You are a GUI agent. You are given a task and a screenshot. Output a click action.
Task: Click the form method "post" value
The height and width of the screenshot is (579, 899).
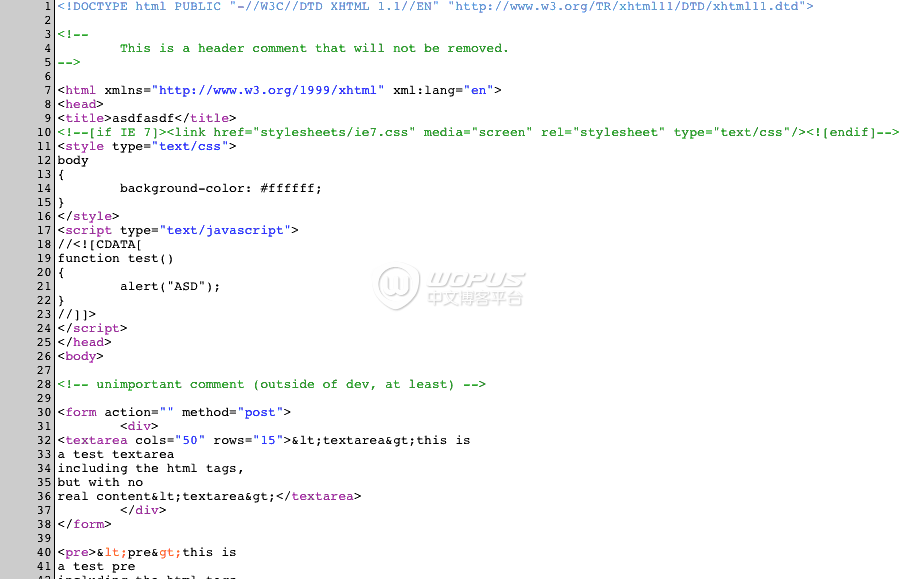pos(260,412)
